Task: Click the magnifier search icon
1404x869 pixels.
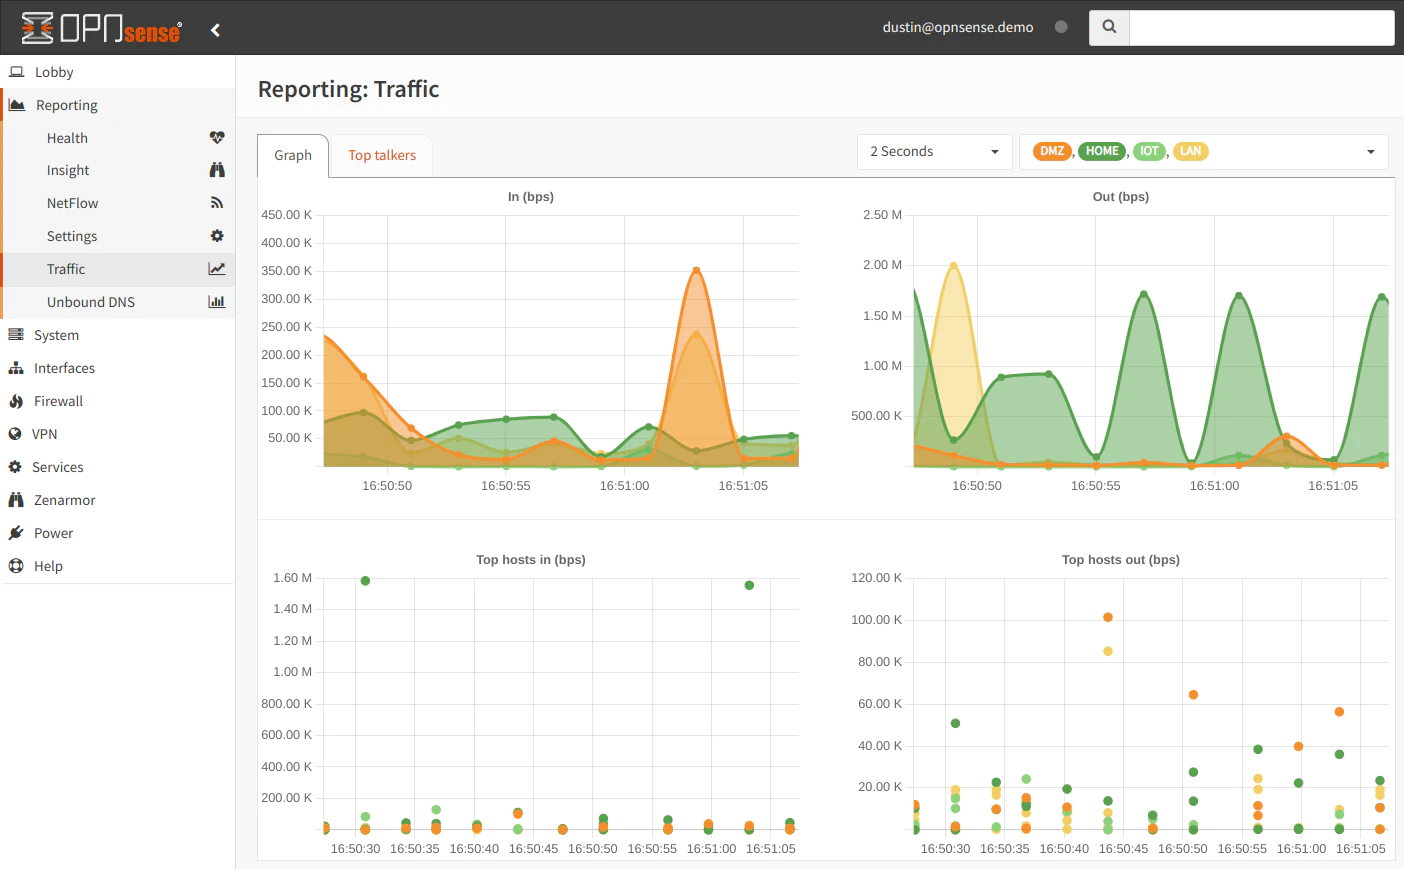Action: (x=1109, y=27)
